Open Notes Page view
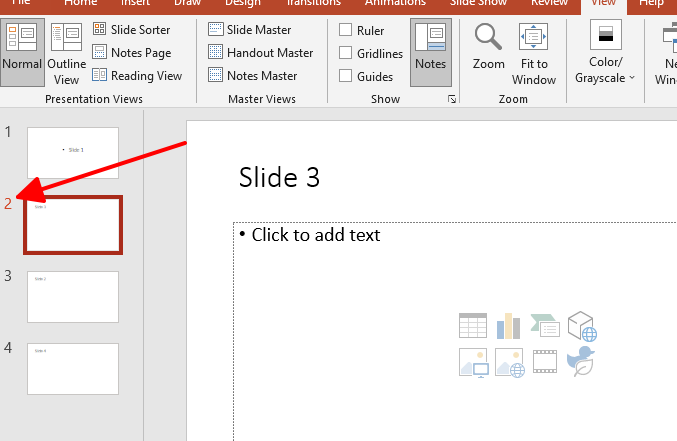The width and height of the screenshot is (677, 441). (132, 53)
